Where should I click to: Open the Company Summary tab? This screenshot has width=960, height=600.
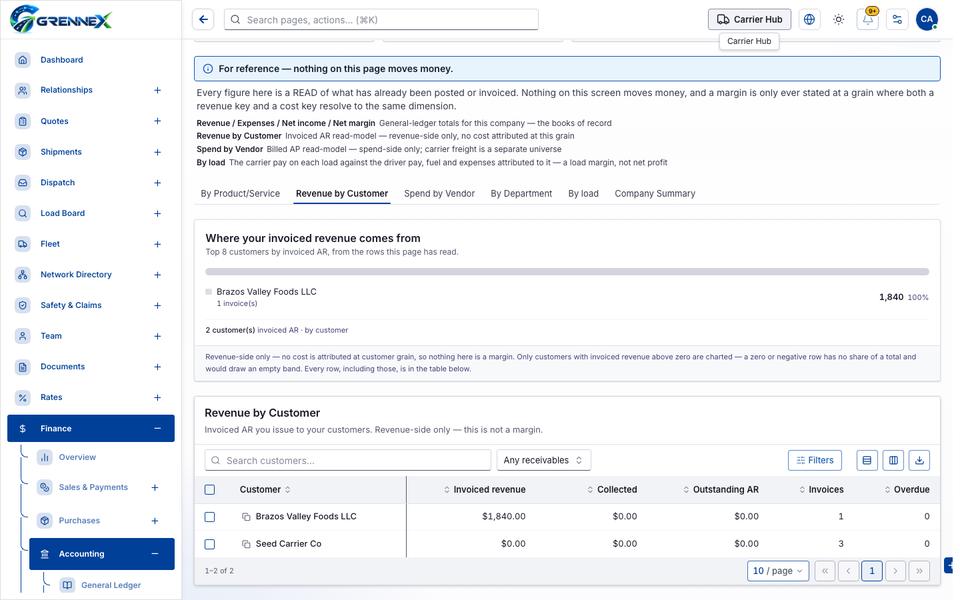pyautogui.click(x=654, y=193)
